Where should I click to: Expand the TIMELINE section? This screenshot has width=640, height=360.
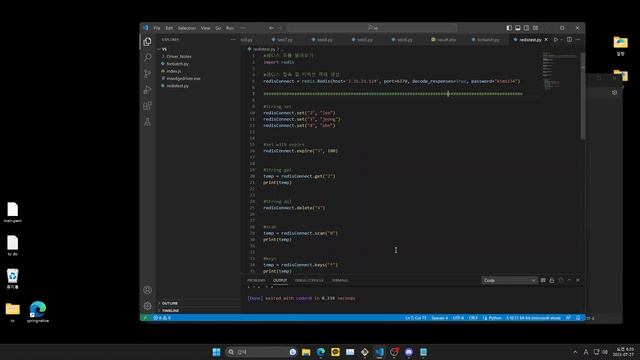click(x=170, y=311)
